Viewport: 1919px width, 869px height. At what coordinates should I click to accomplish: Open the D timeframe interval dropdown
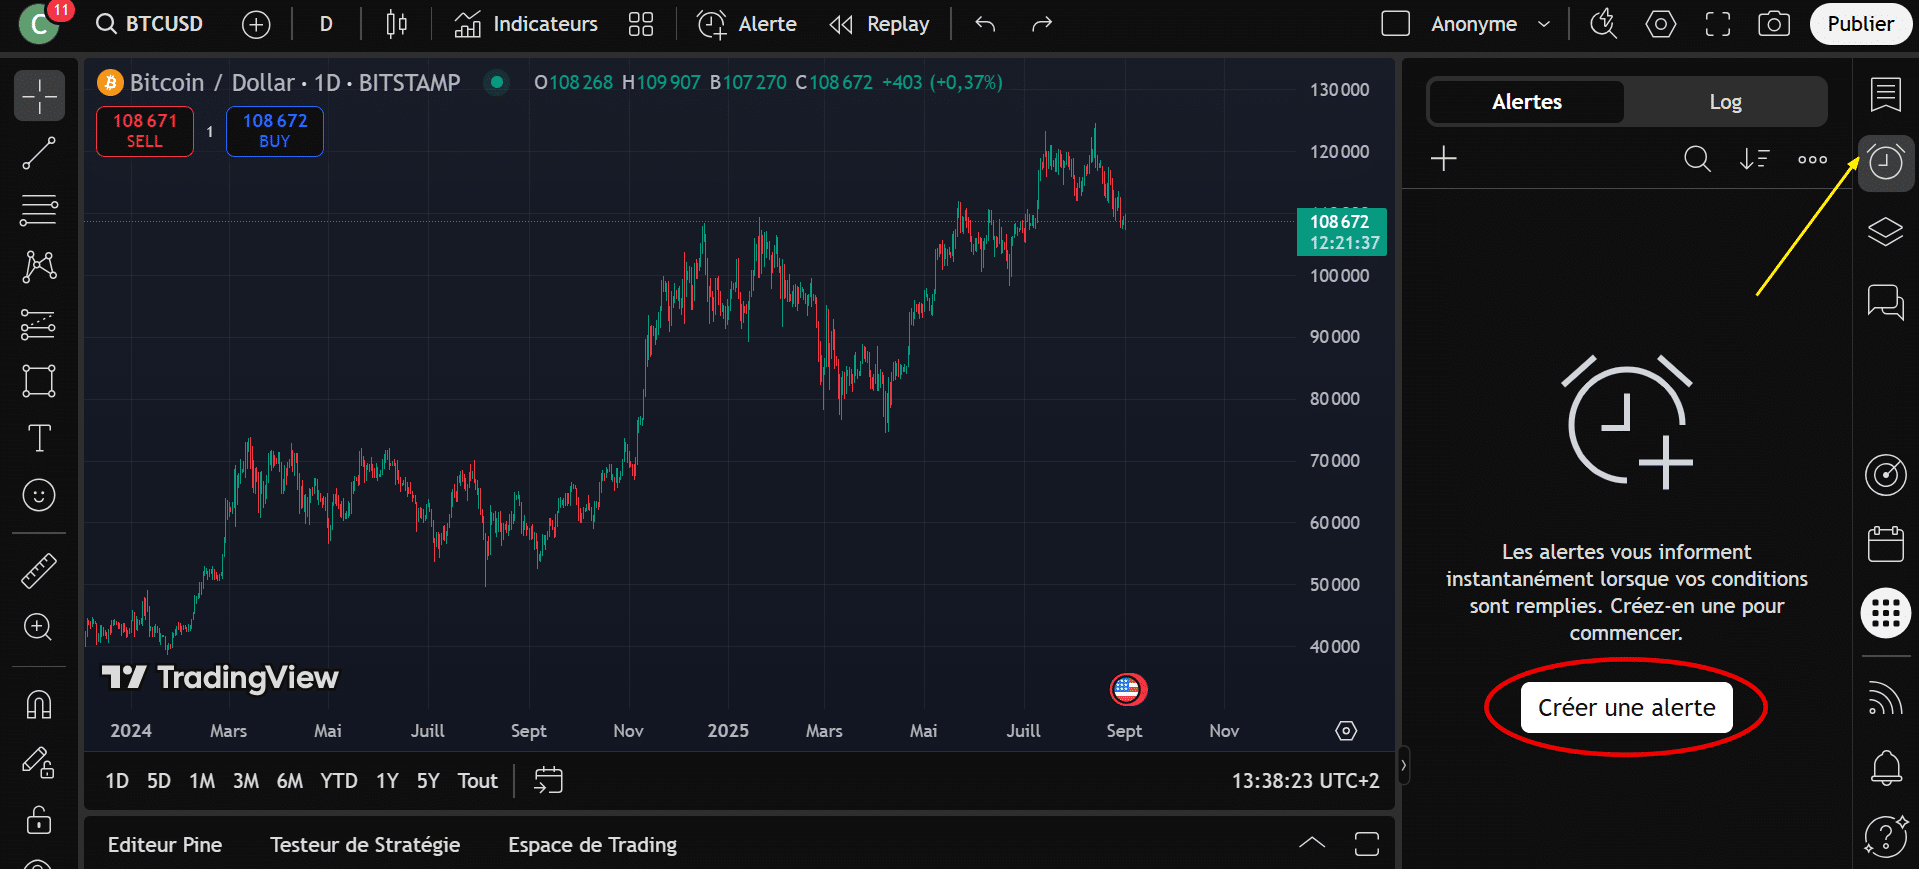pyautogui.click(x=326, y=24)
